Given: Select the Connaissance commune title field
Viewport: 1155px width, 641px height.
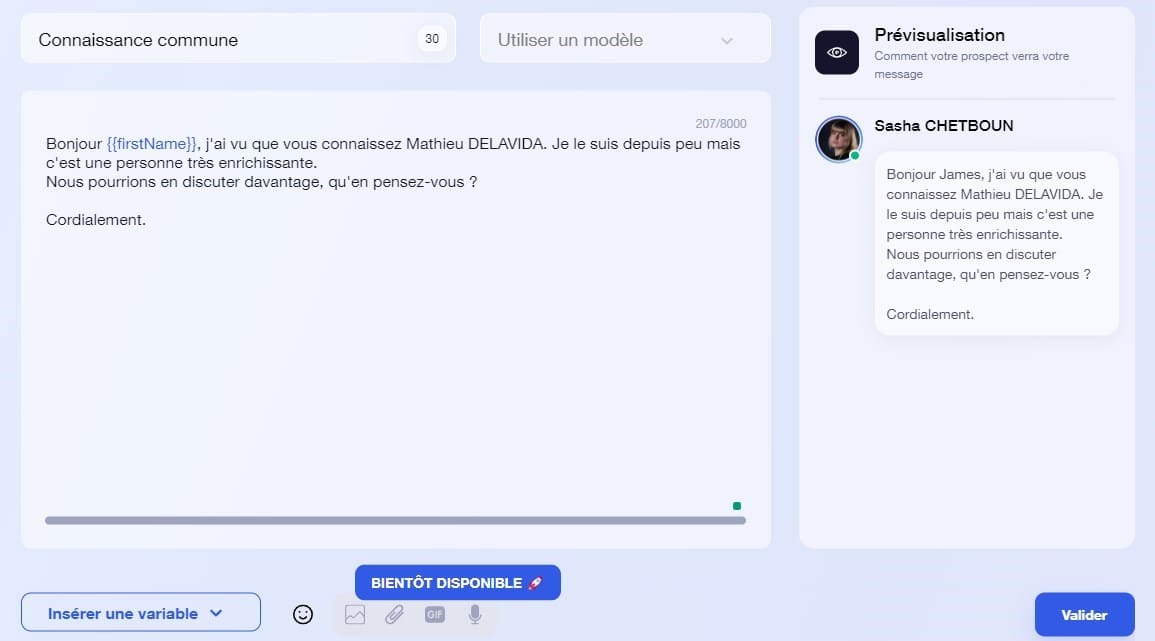Looking at the screenshot, I should click(138, 40).
